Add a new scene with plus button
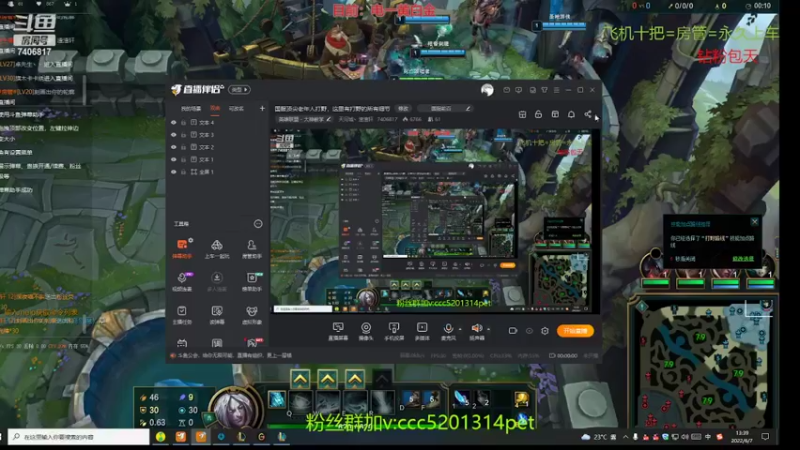The image size is (800, 450). tap(262, 108)
